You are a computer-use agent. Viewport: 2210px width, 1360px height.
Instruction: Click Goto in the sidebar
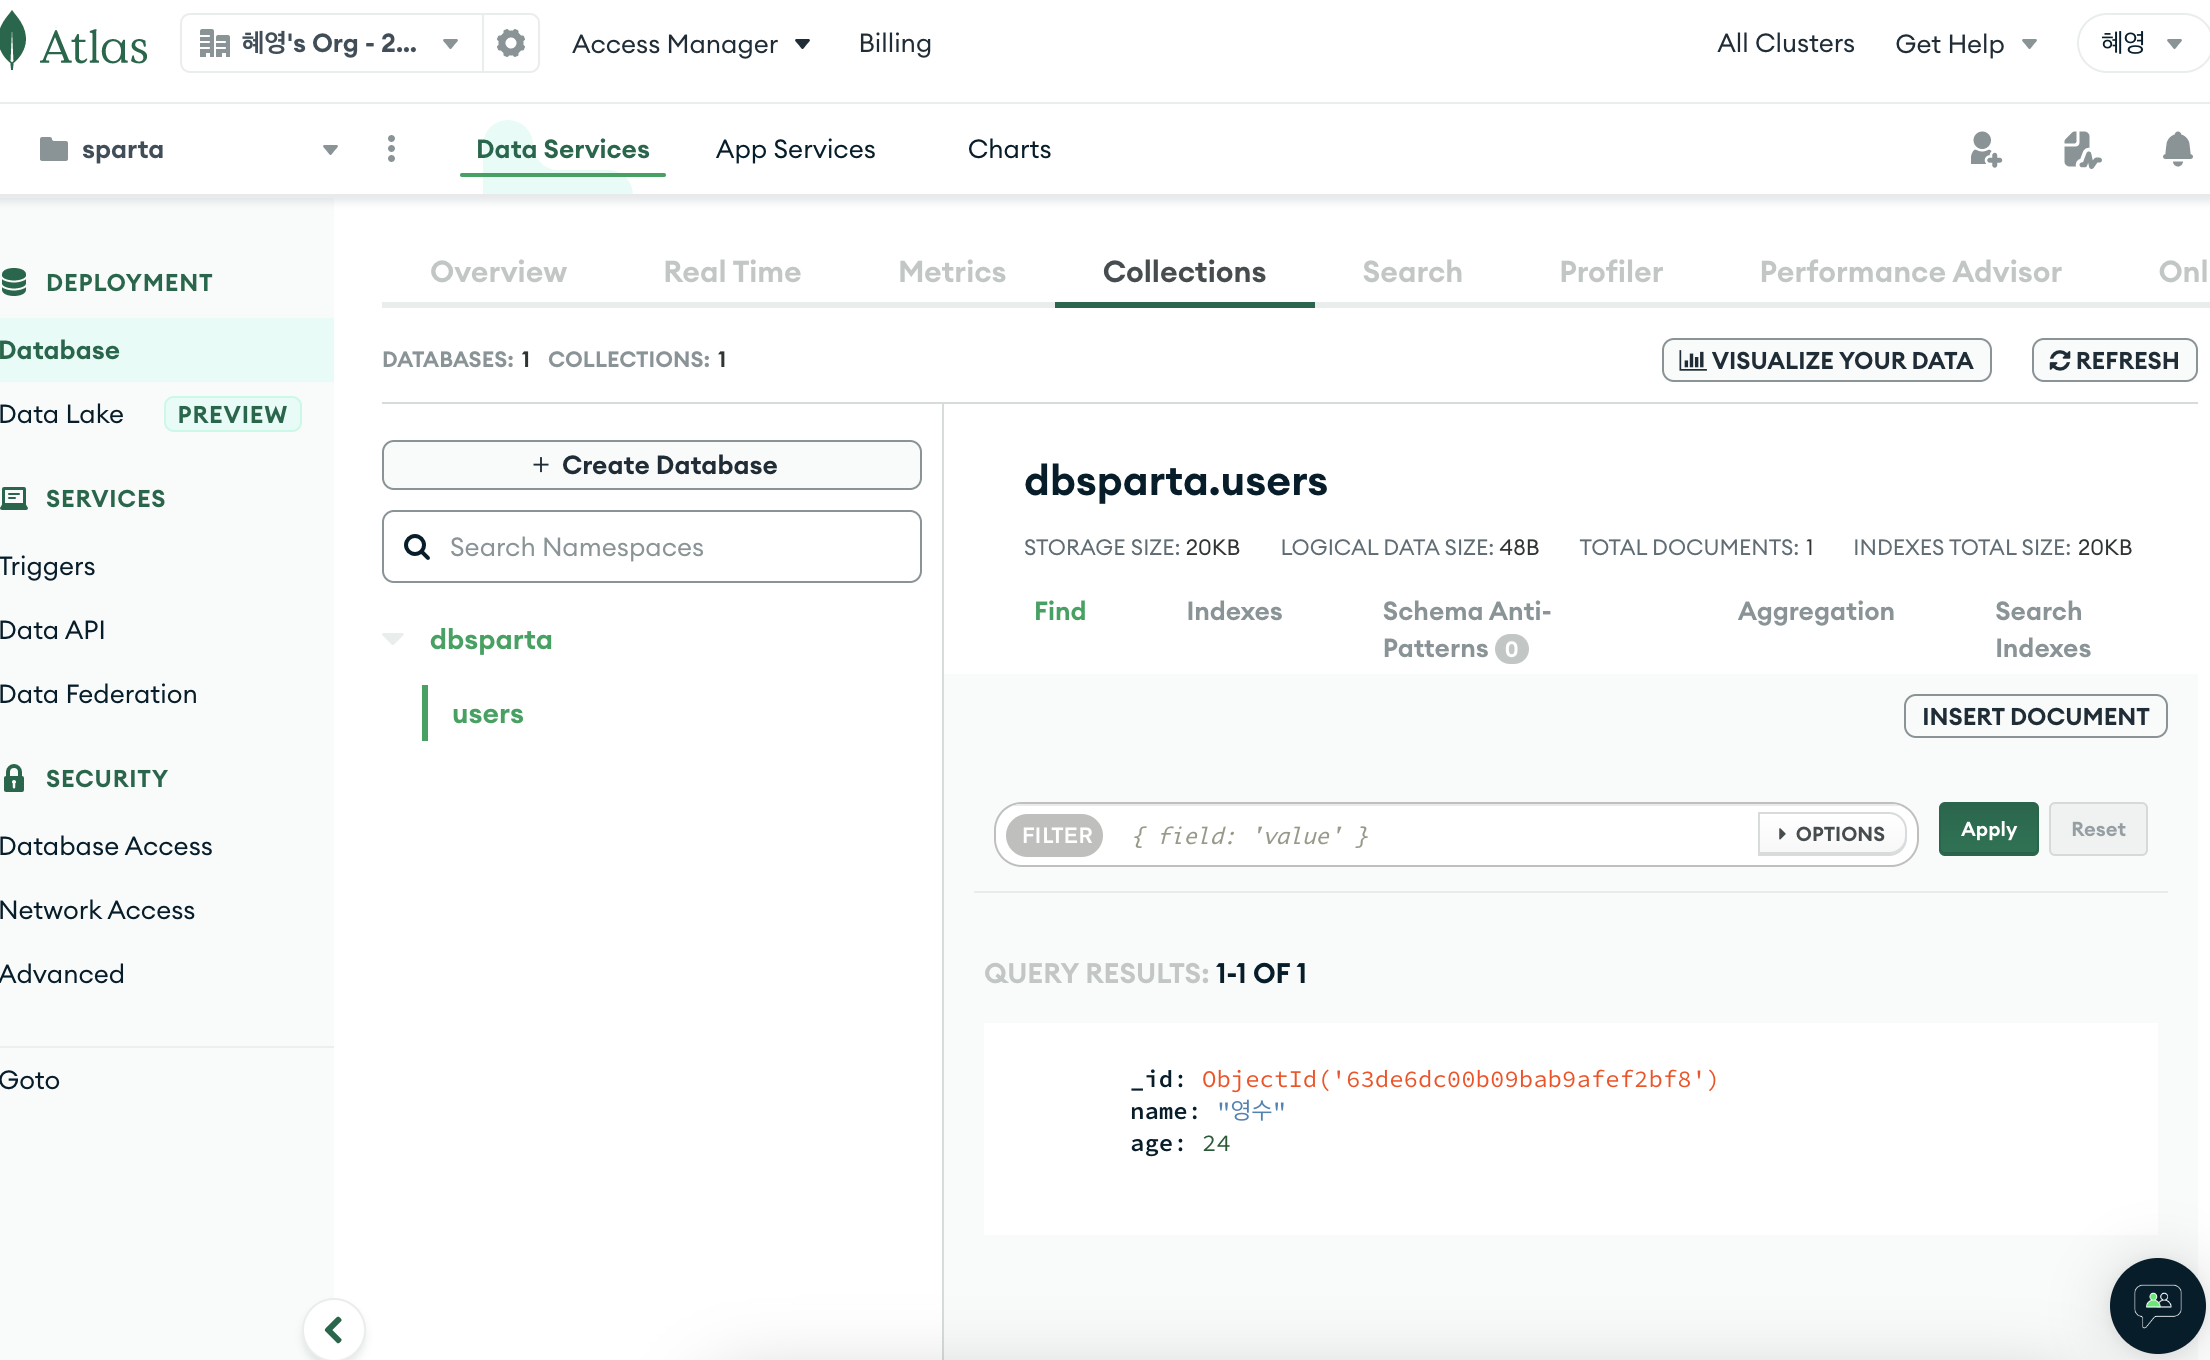click(x=30, y=1080)
